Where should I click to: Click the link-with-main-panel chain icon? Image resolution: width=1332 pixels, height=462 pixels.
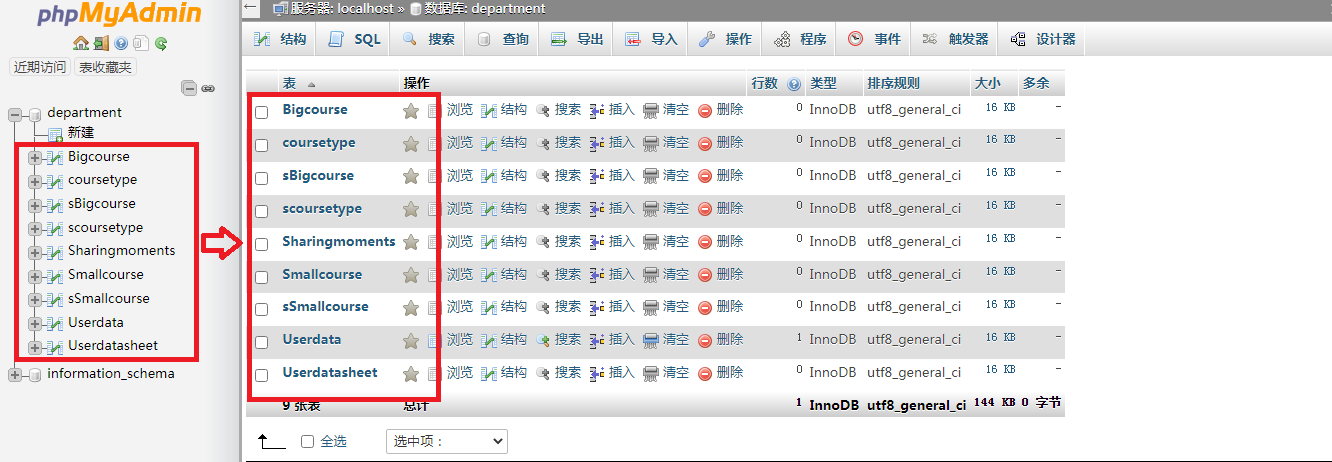[208, 88]
